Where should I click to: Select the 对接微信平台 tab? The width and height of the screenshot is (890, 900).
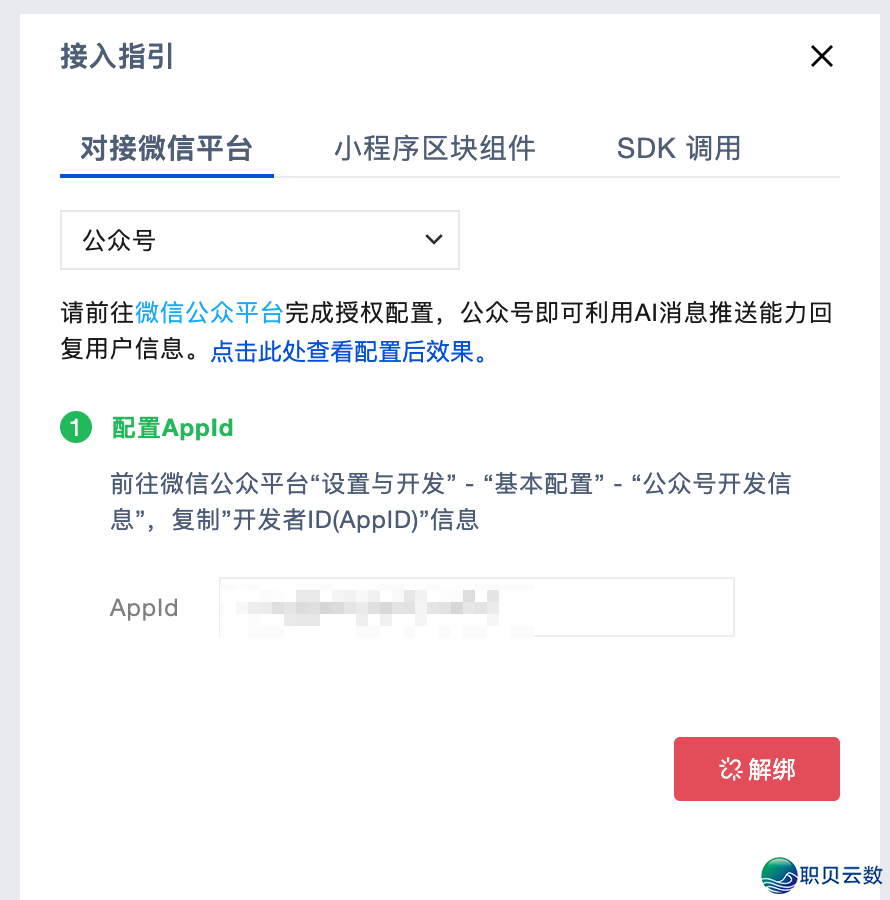166,147
